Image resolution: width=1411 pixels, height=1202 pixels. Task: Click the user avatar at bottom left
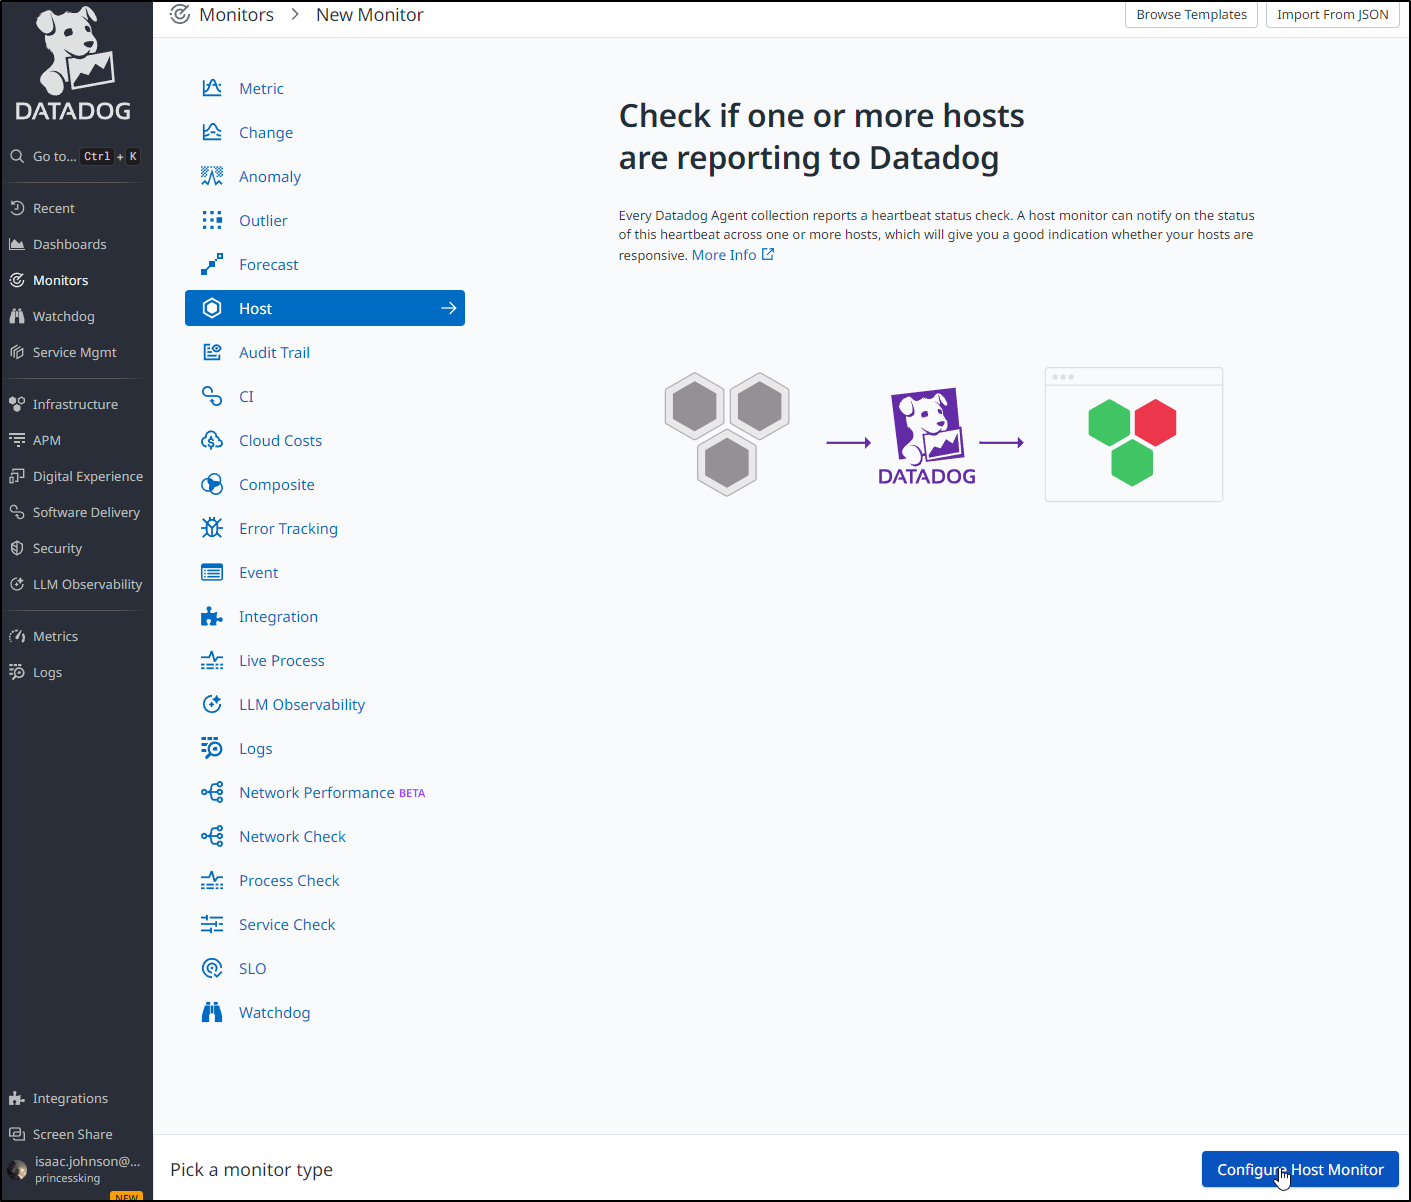coord(17,1169)
